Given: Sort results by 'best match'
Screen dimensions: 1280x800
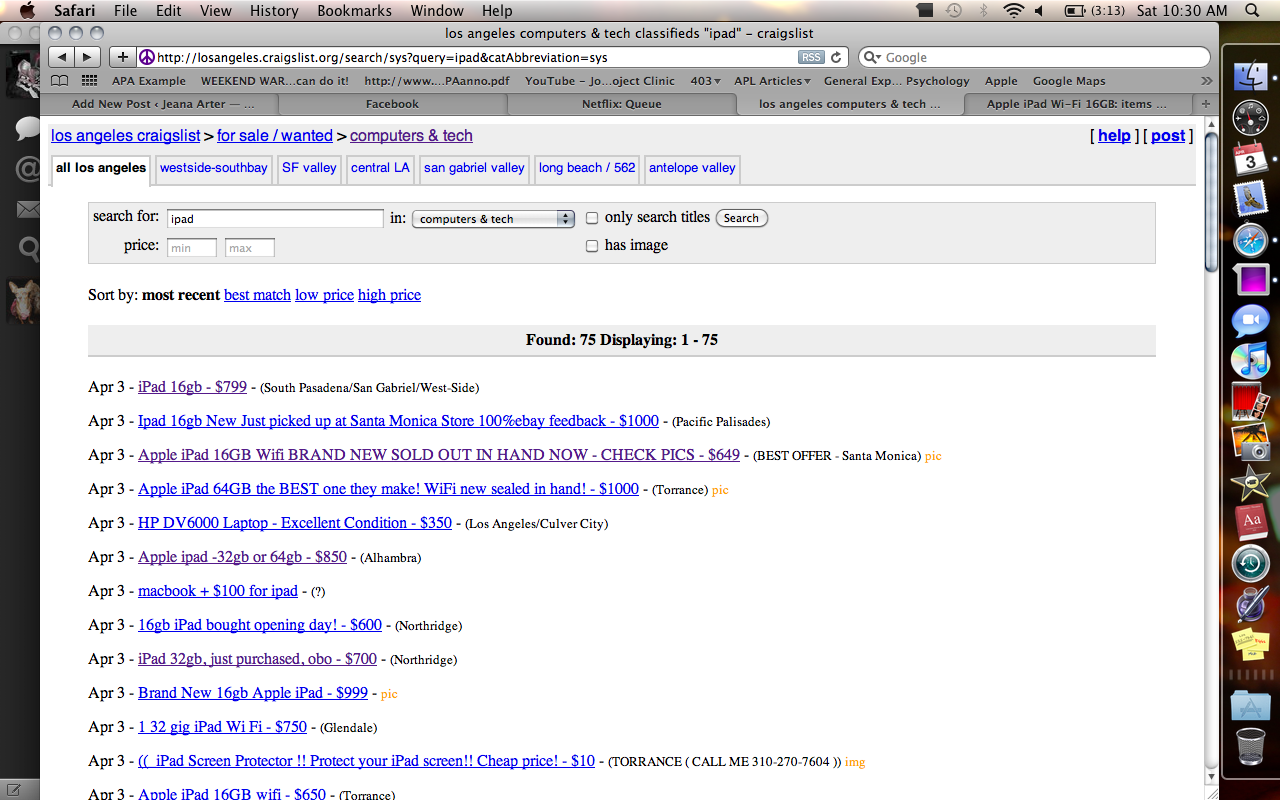Looking at the screenshot, I should [x=257, y=295].
